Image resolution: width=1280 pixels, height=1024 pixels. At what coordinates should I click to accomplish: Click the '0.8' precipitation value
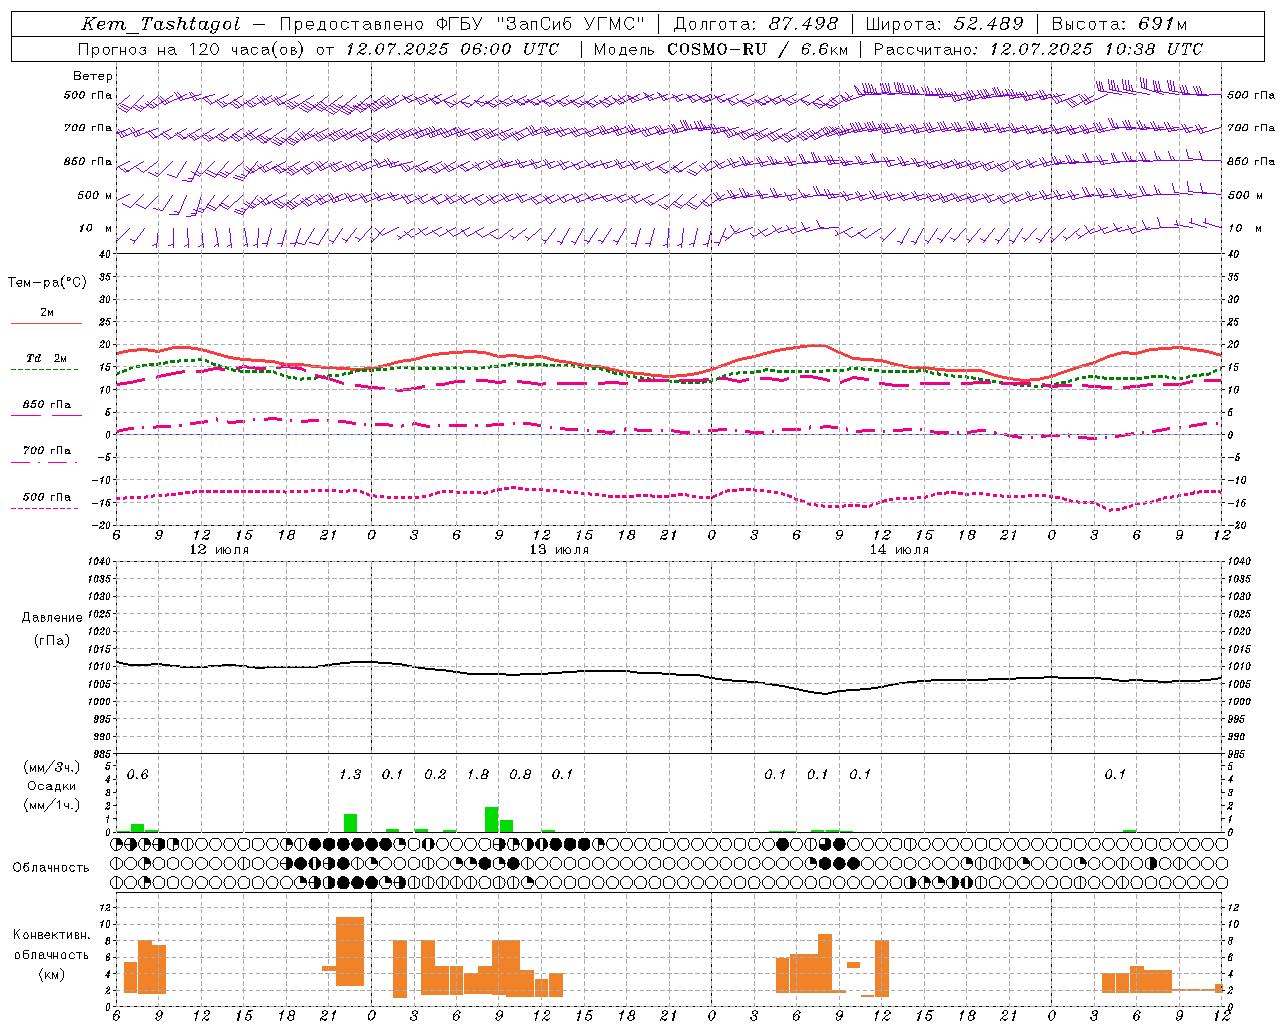tap(520, 775)
